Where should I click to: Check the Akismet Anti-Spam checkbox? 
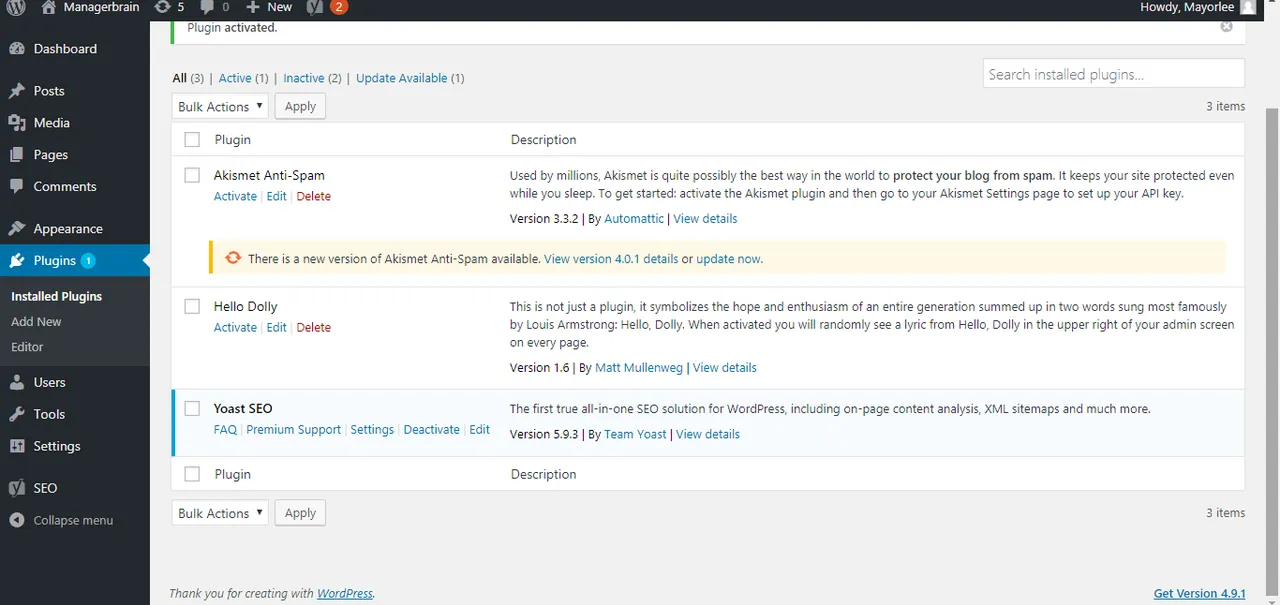192,175
